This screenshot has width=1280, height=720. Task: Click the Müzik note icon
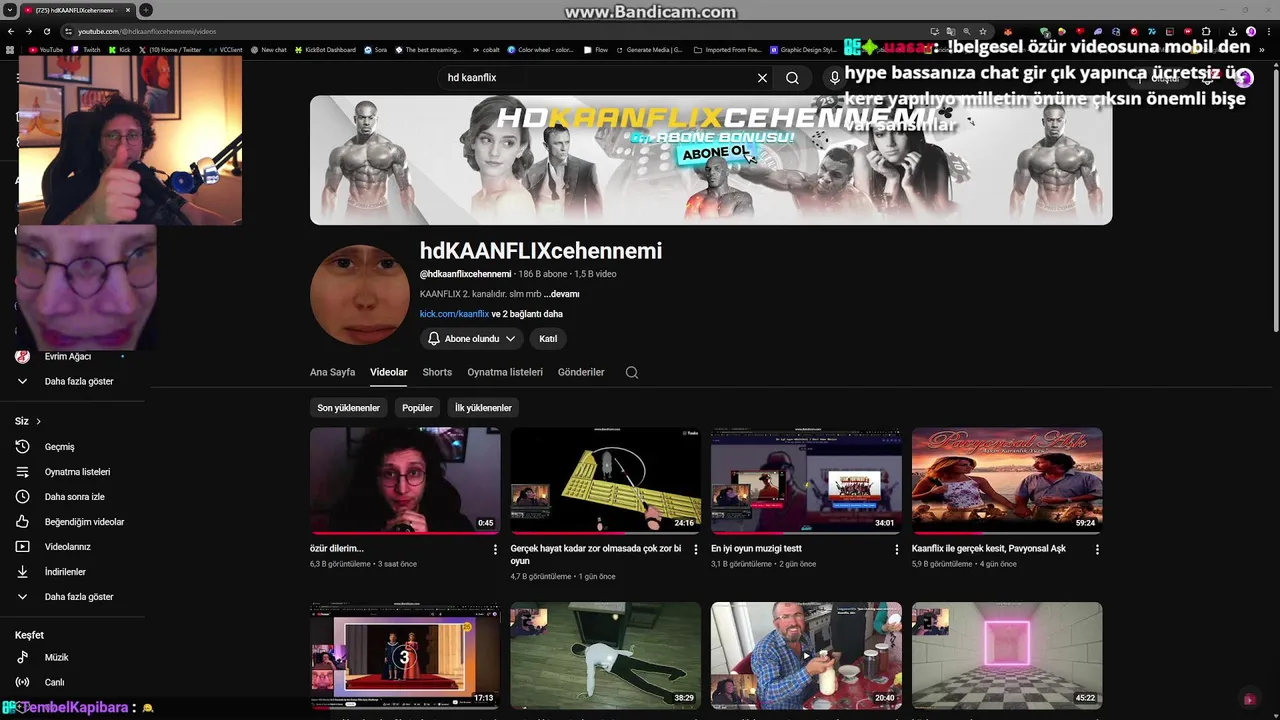tap(22, 657)
